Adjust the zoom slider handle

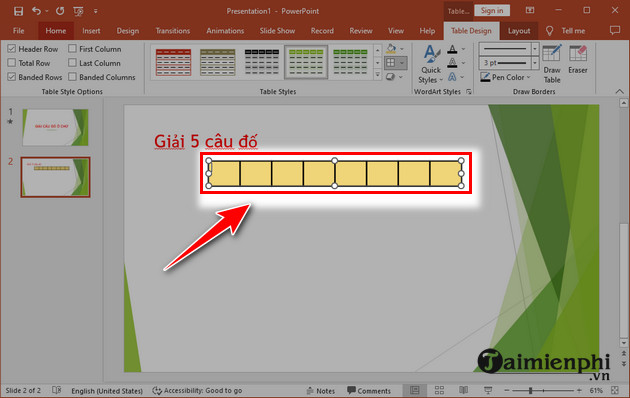point(530,390)
